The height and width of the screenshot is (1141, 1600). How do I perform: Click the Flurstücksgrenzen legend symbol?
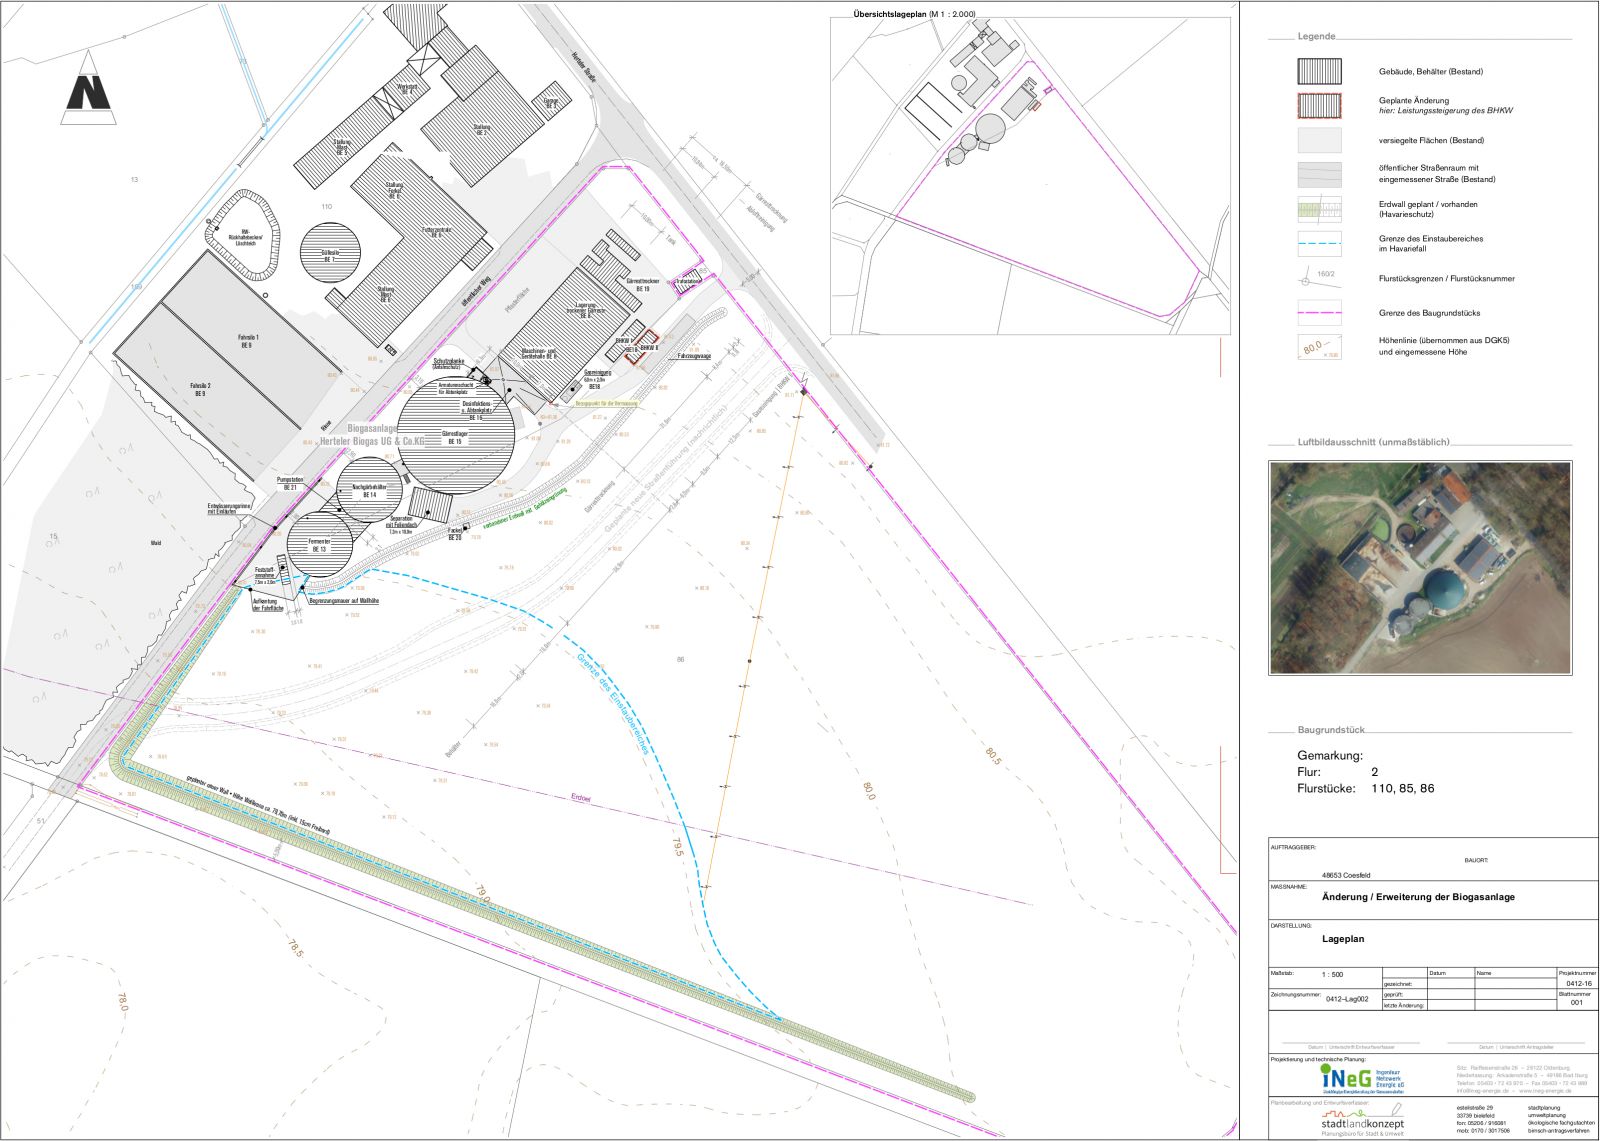coord(1319,278)
